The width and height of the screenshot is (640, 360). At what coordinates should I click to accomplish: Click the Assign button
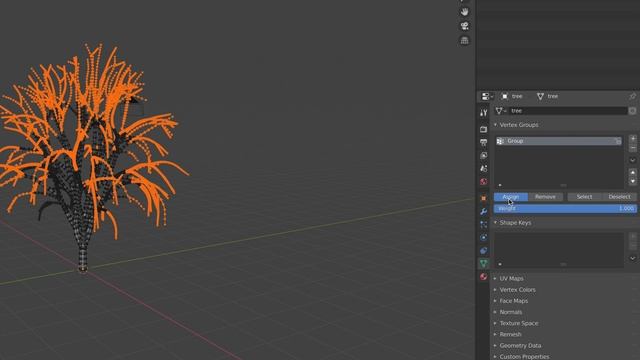[x=511, y=197]
